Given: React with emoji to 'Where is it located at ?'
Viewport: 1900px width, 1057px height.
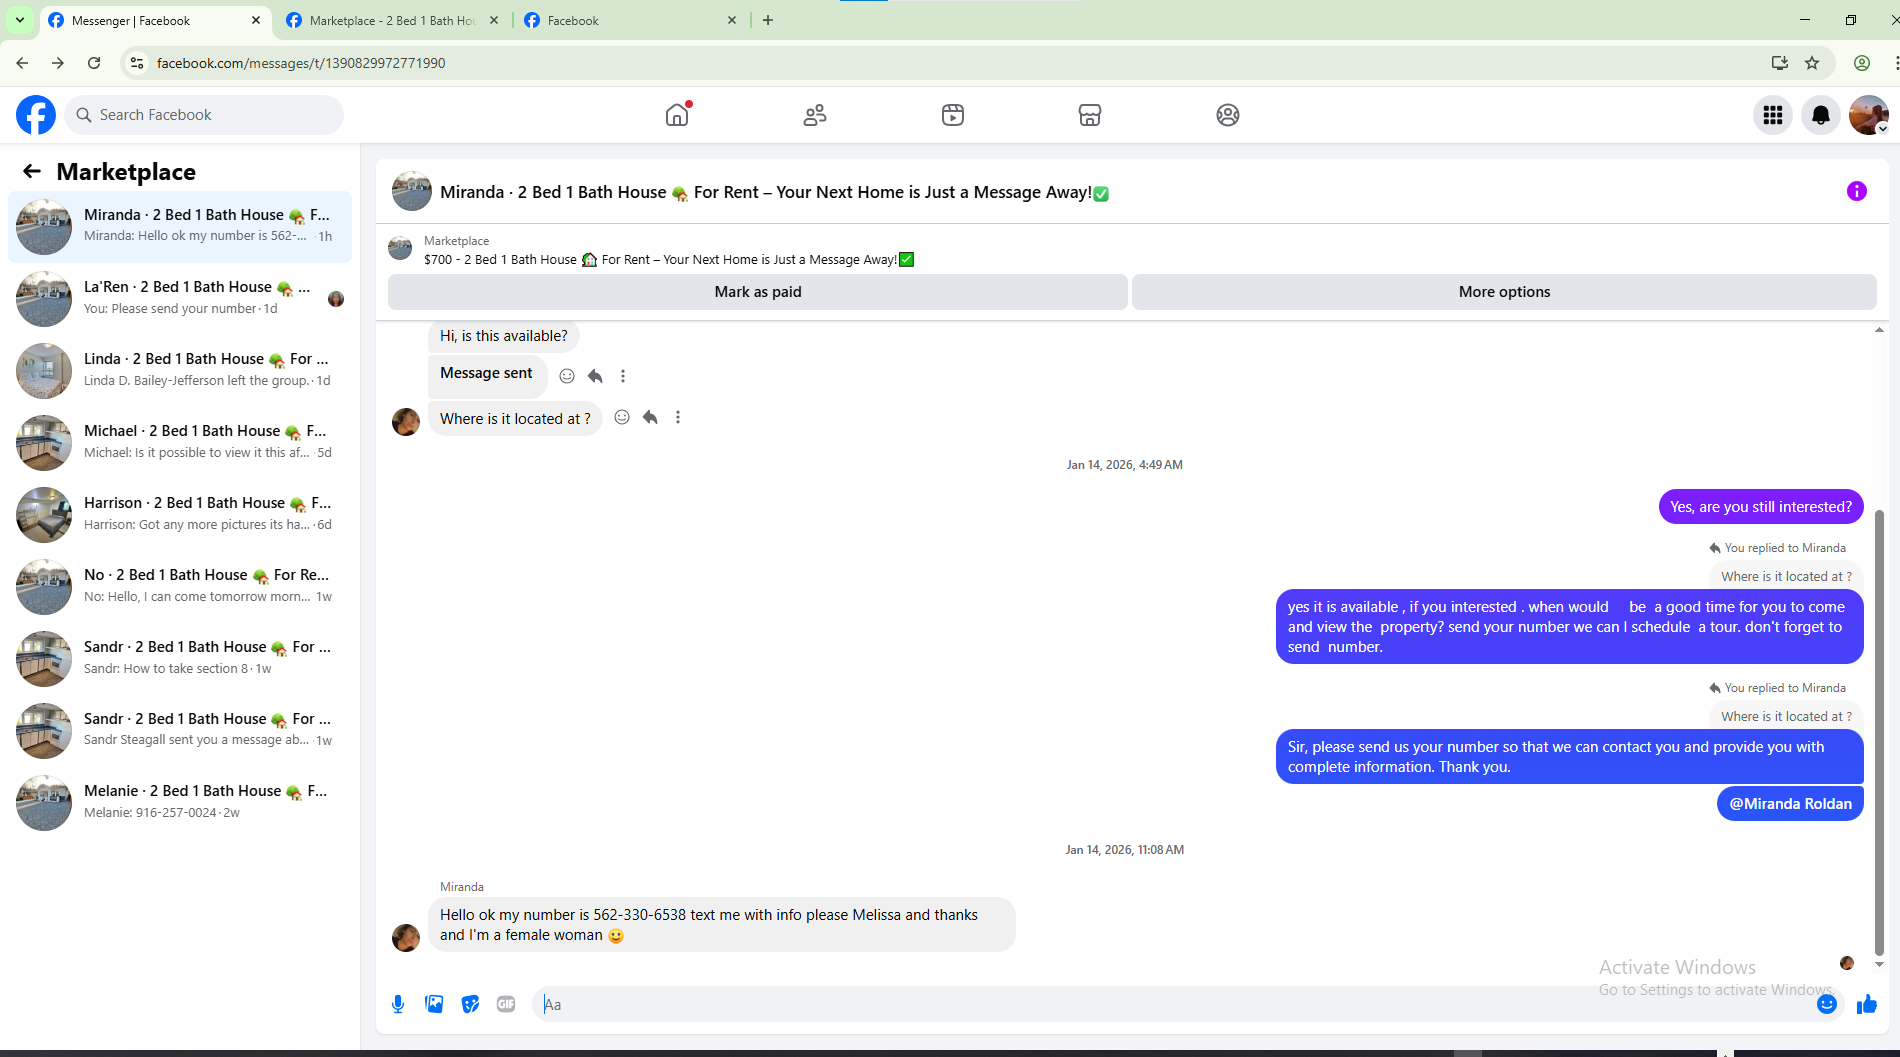Looking at the screenshot, I should [622, 417].
